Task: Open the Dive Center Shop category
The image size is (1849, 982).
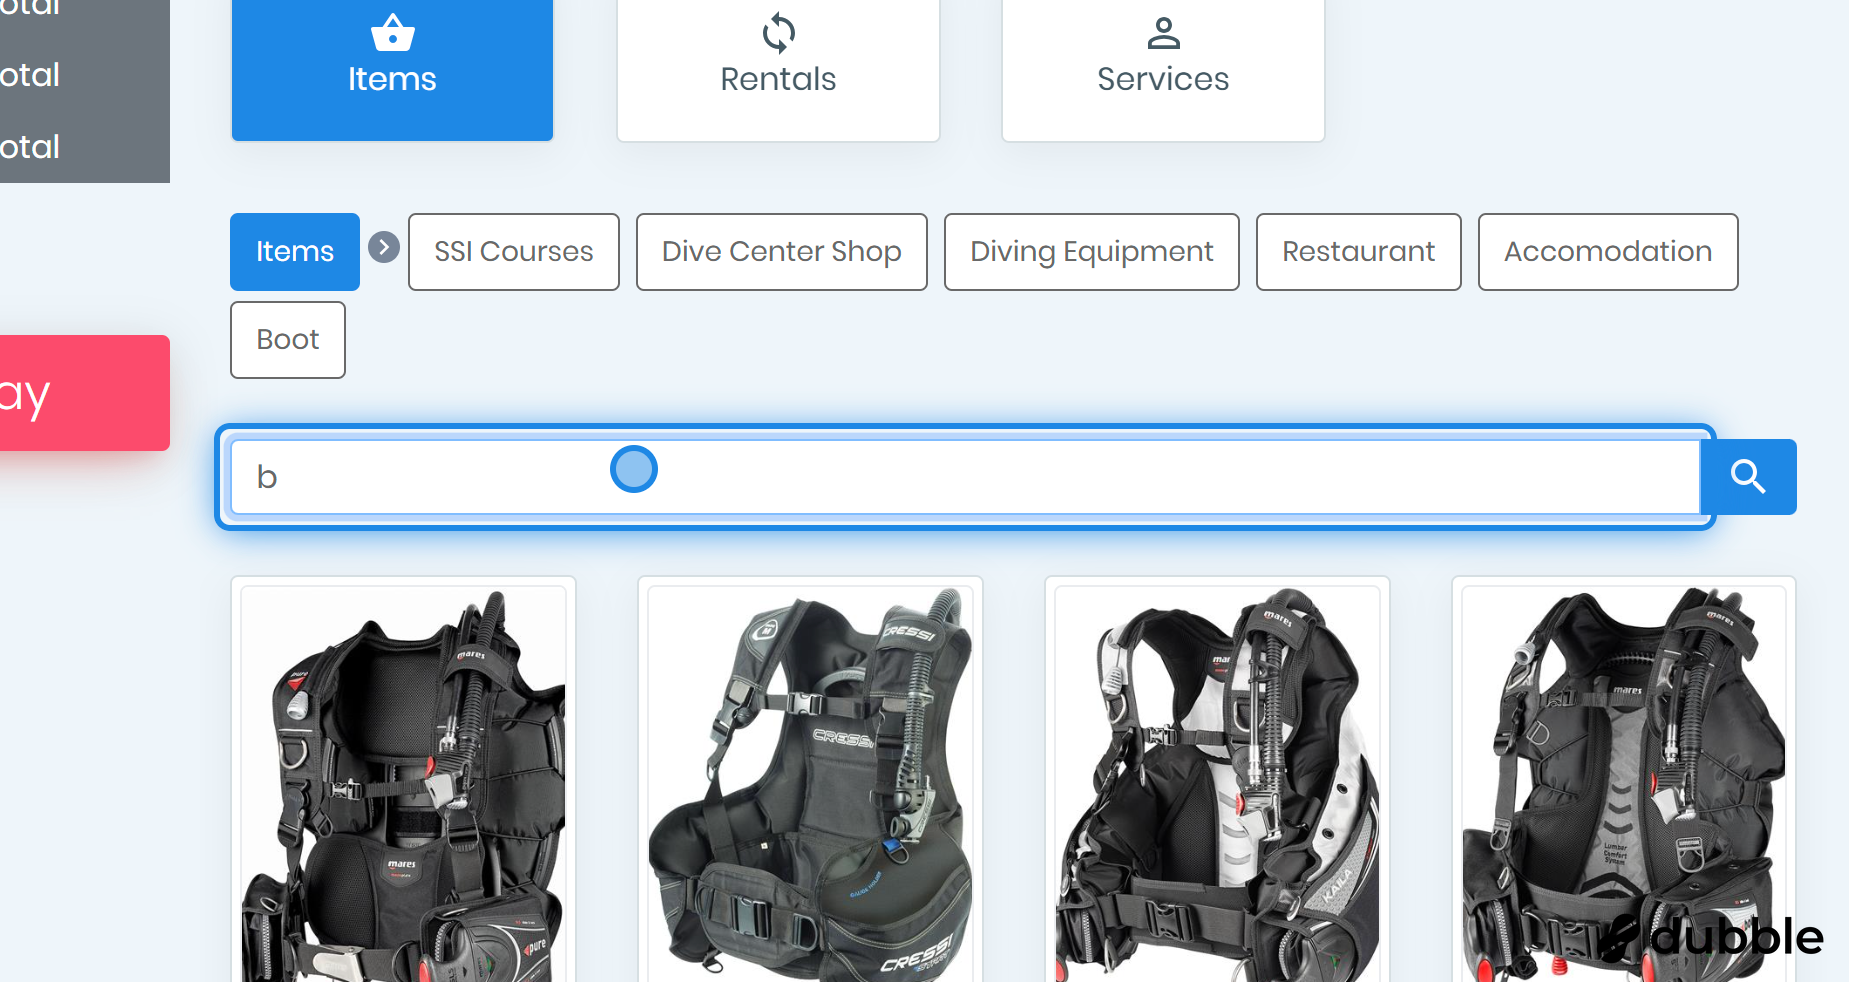Action: pos(781,252)
